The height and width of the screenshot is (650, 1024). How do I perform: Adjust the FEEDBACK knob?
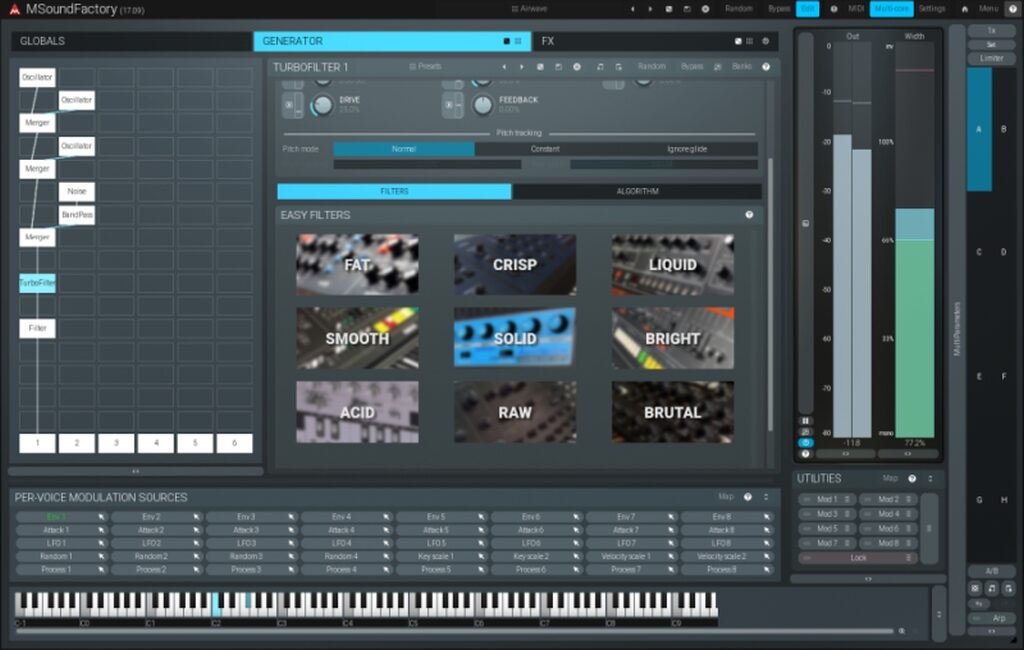482,105
